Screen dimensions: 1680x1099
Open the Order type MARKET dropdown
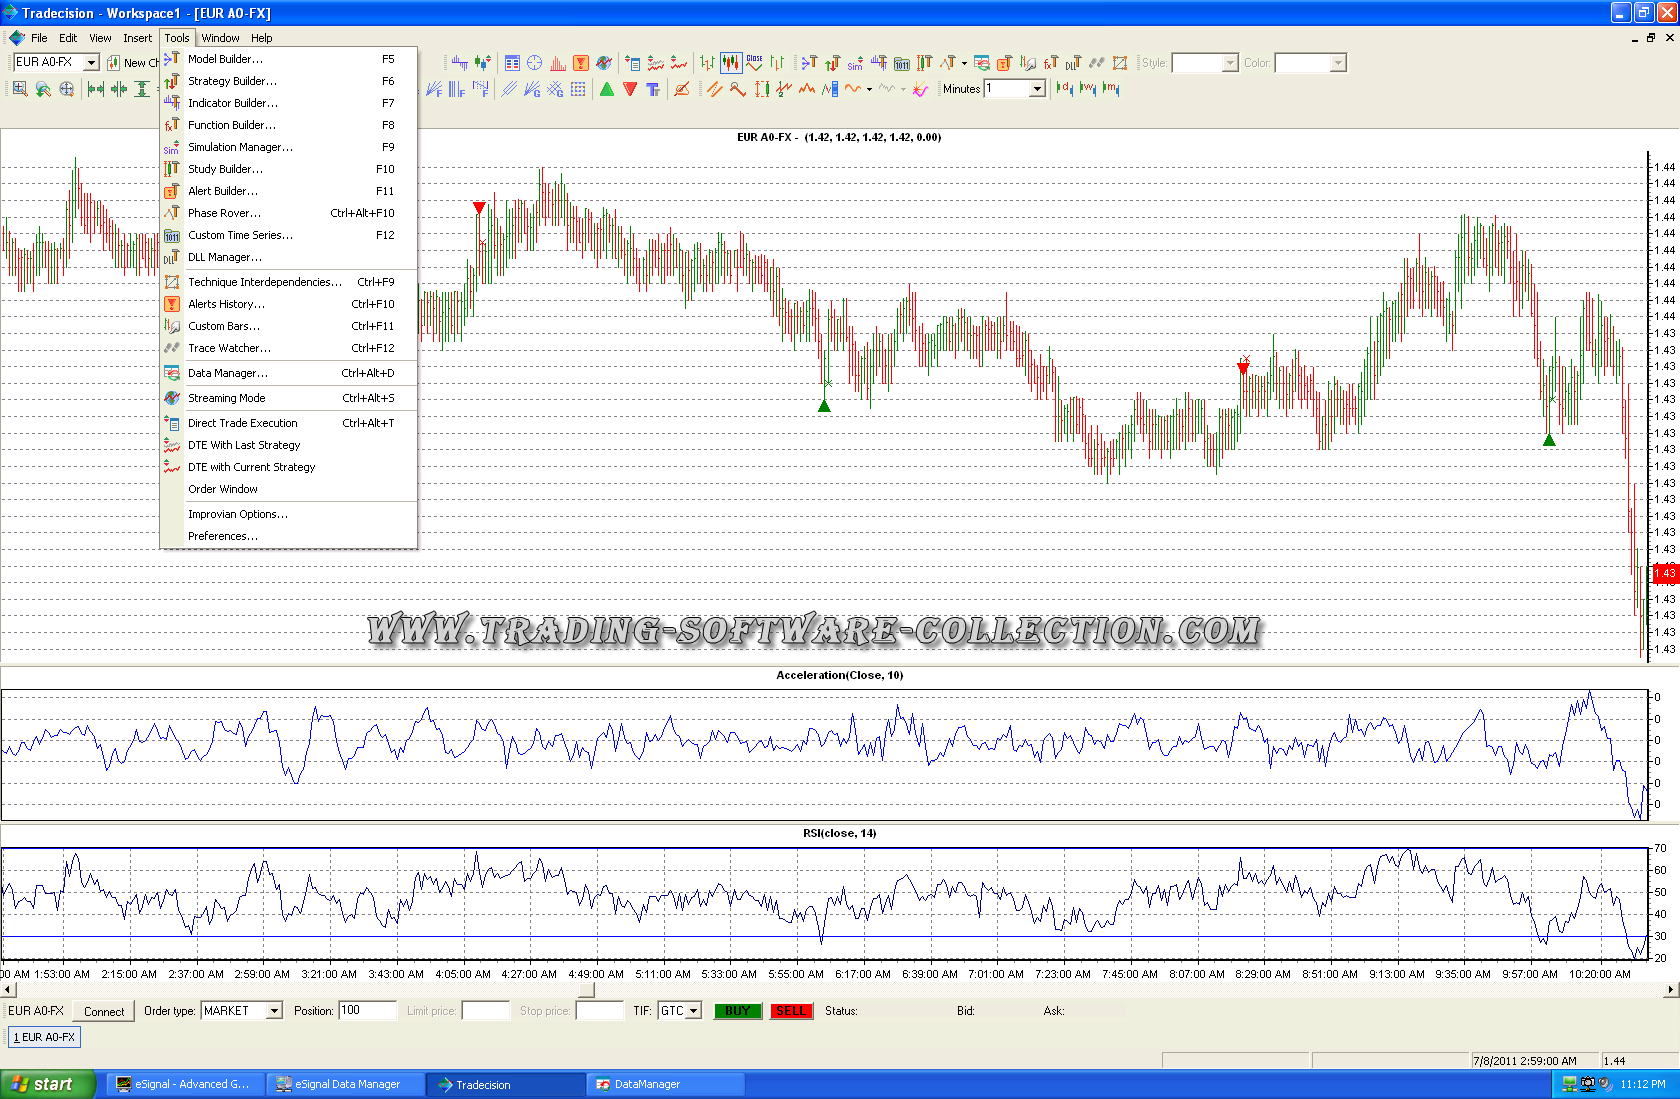pos(274,1011)
